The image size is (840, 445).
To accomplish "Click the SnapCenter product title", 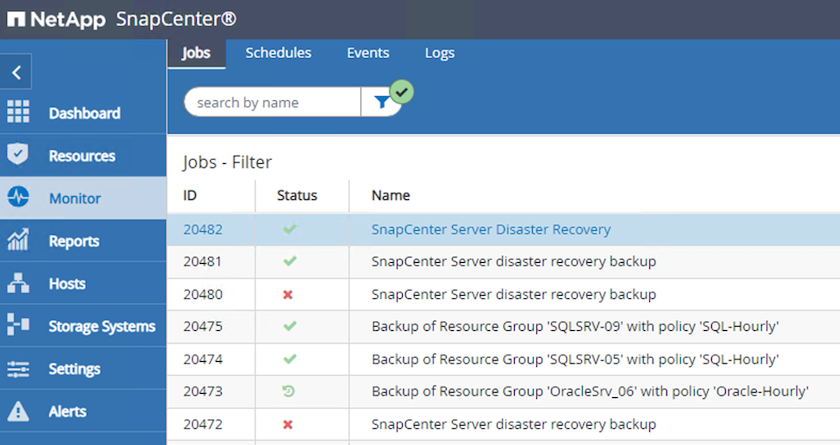I will (x=176, y=19).
